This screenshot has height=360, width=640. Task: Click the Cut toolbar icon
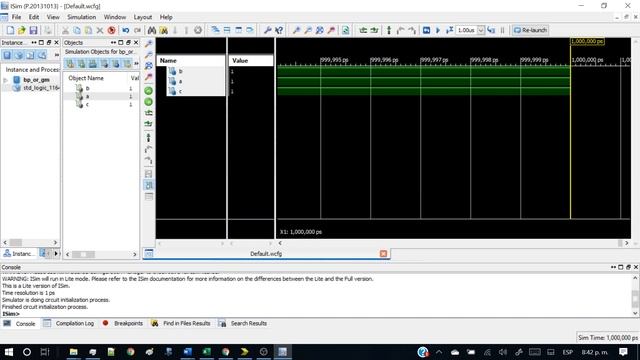[x=65, y=30]
